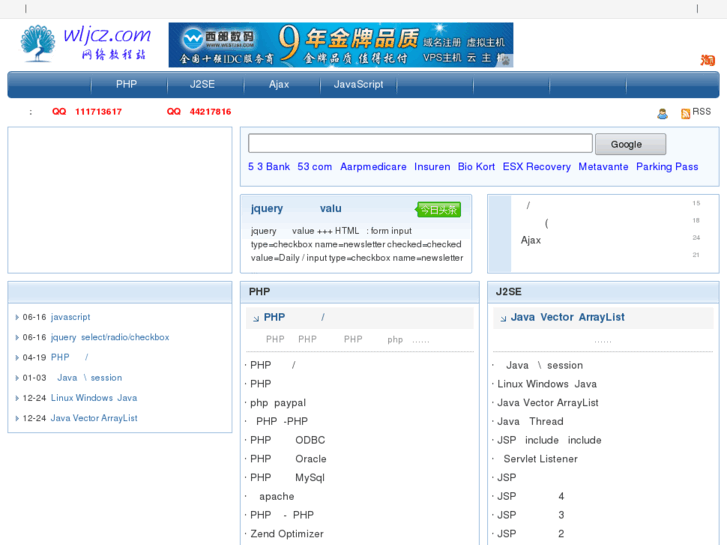This screenshot has width=727, height=545.
Task: Open the 12-24 Linux Windows Java article
Action: [94, 398]
